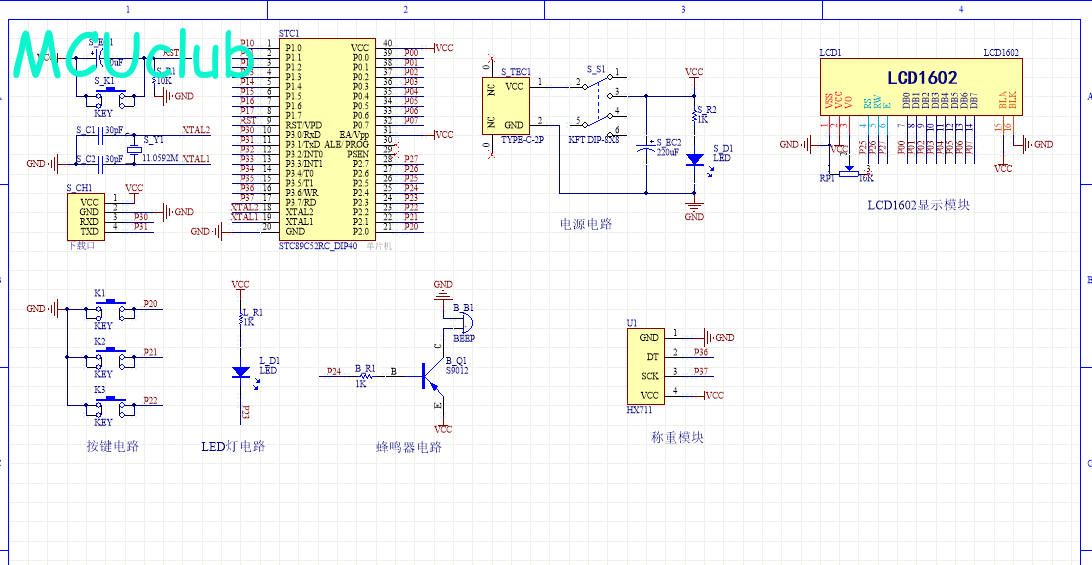Select the S_CH1 download port header

(88, 216)
